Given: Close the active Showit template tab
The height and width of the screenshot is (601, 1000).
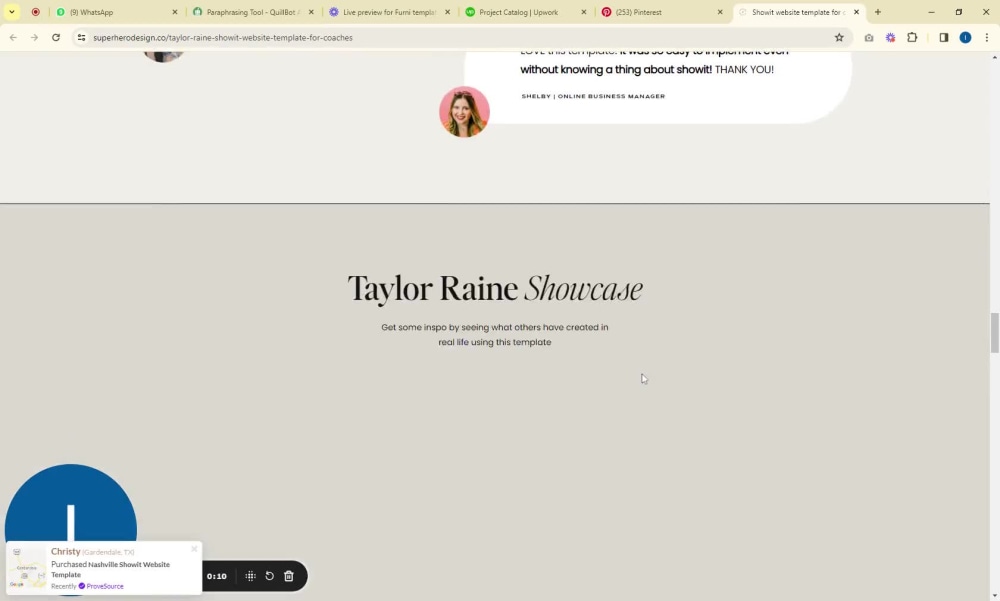Looking at the screenshot, I should point(857,12).
